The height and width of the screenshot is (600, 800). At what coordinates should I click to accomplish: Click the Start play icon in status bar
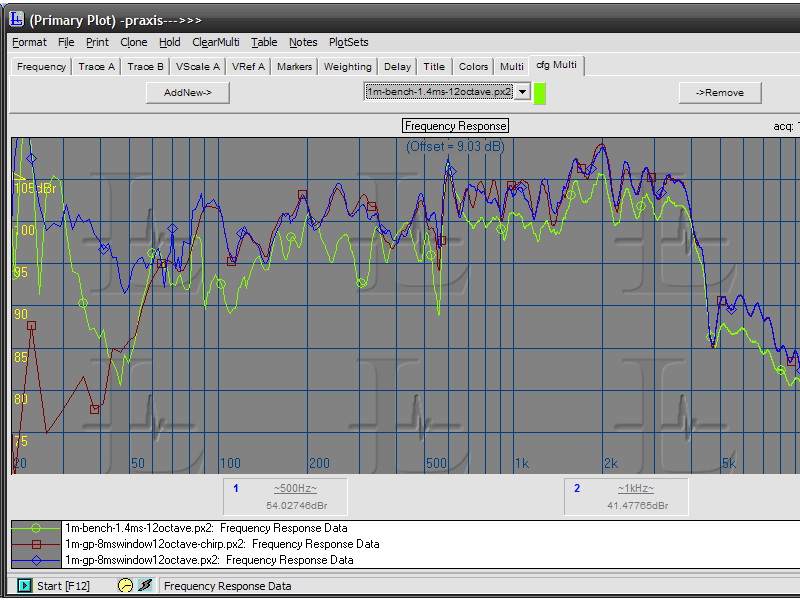point(24,585)
